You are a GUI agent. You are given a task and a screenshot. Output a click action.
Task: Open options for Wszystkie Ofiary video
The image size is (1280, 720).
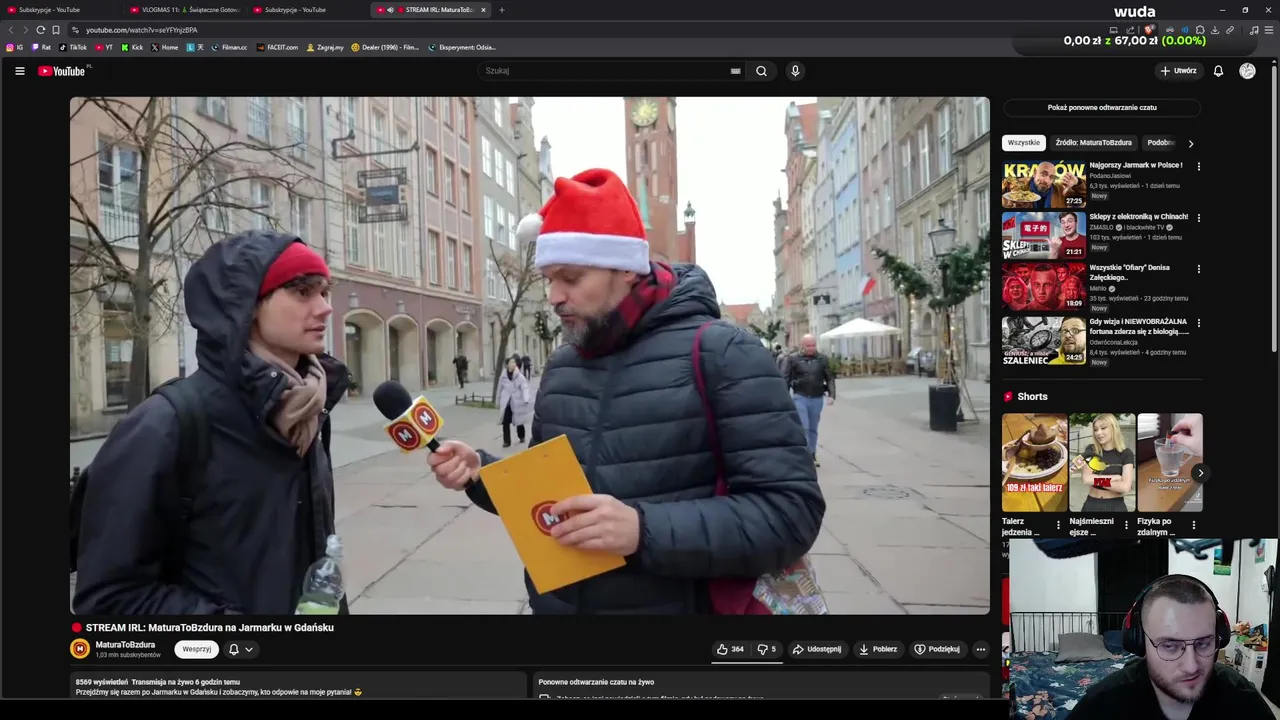pos(1198,268)
